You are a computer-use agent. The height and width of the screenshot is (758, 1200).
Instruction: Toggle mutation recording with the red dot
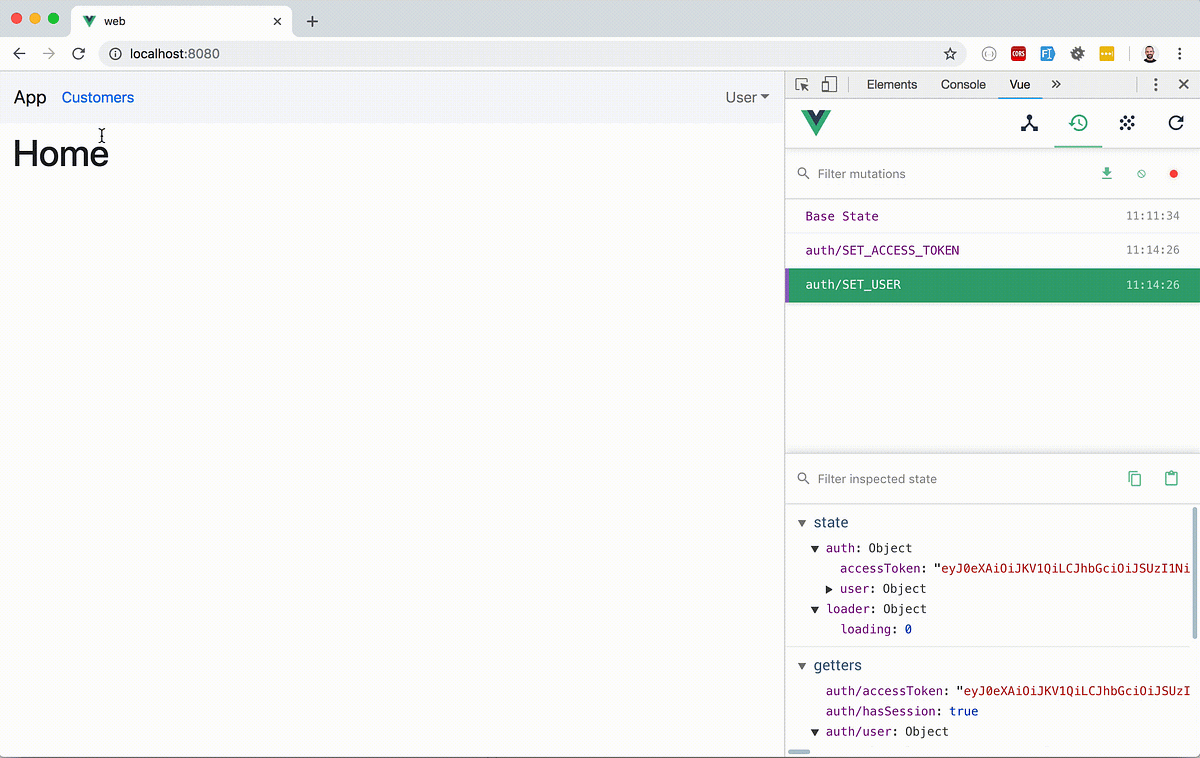(x=1173, y=173)
